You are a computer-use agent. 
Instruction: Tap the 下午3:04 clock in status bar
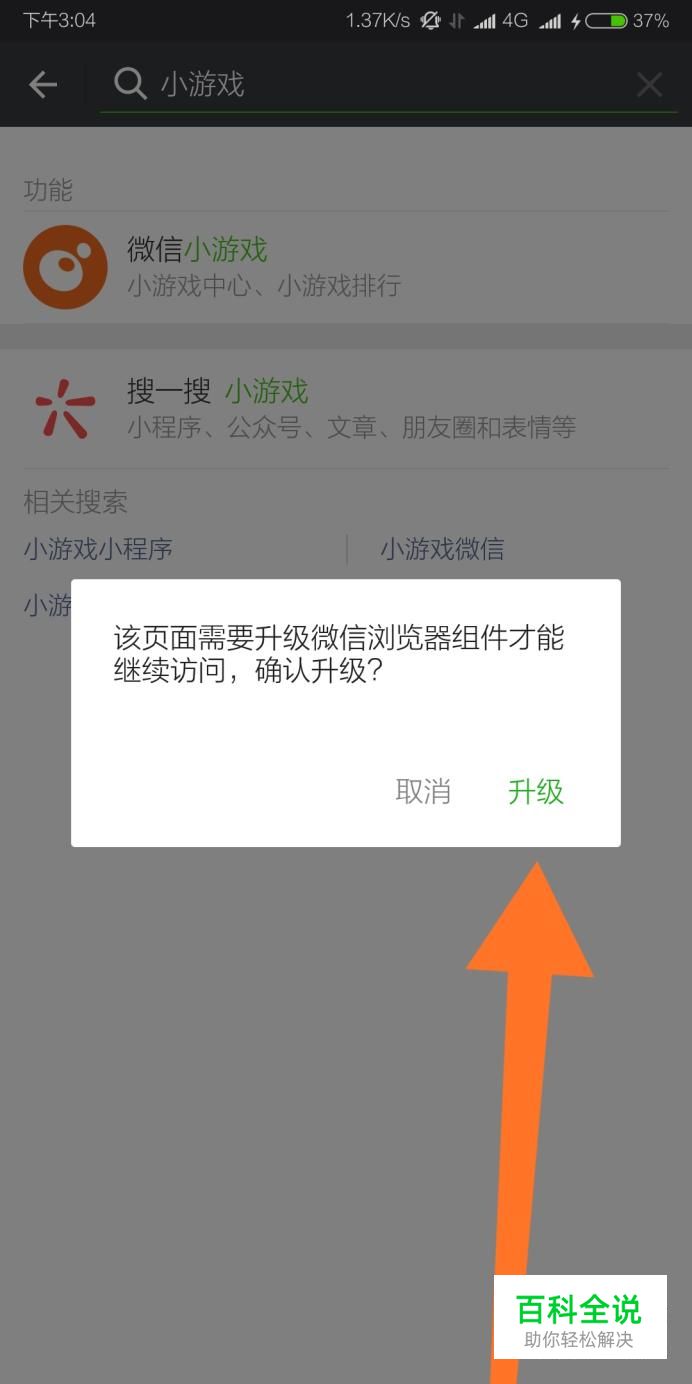tap(59, 20)
